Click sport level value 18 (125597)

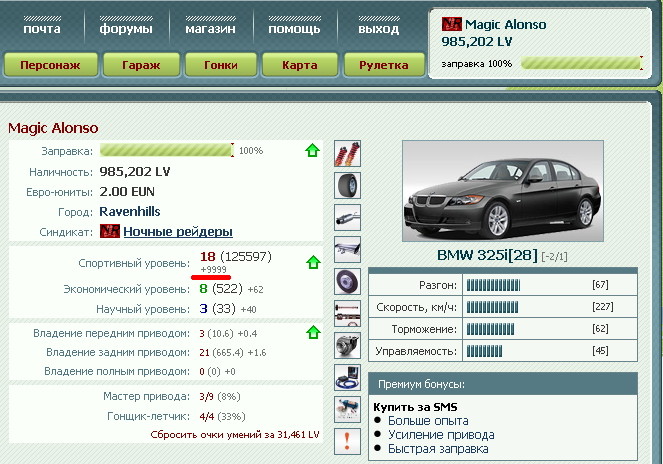click(236, 256)
